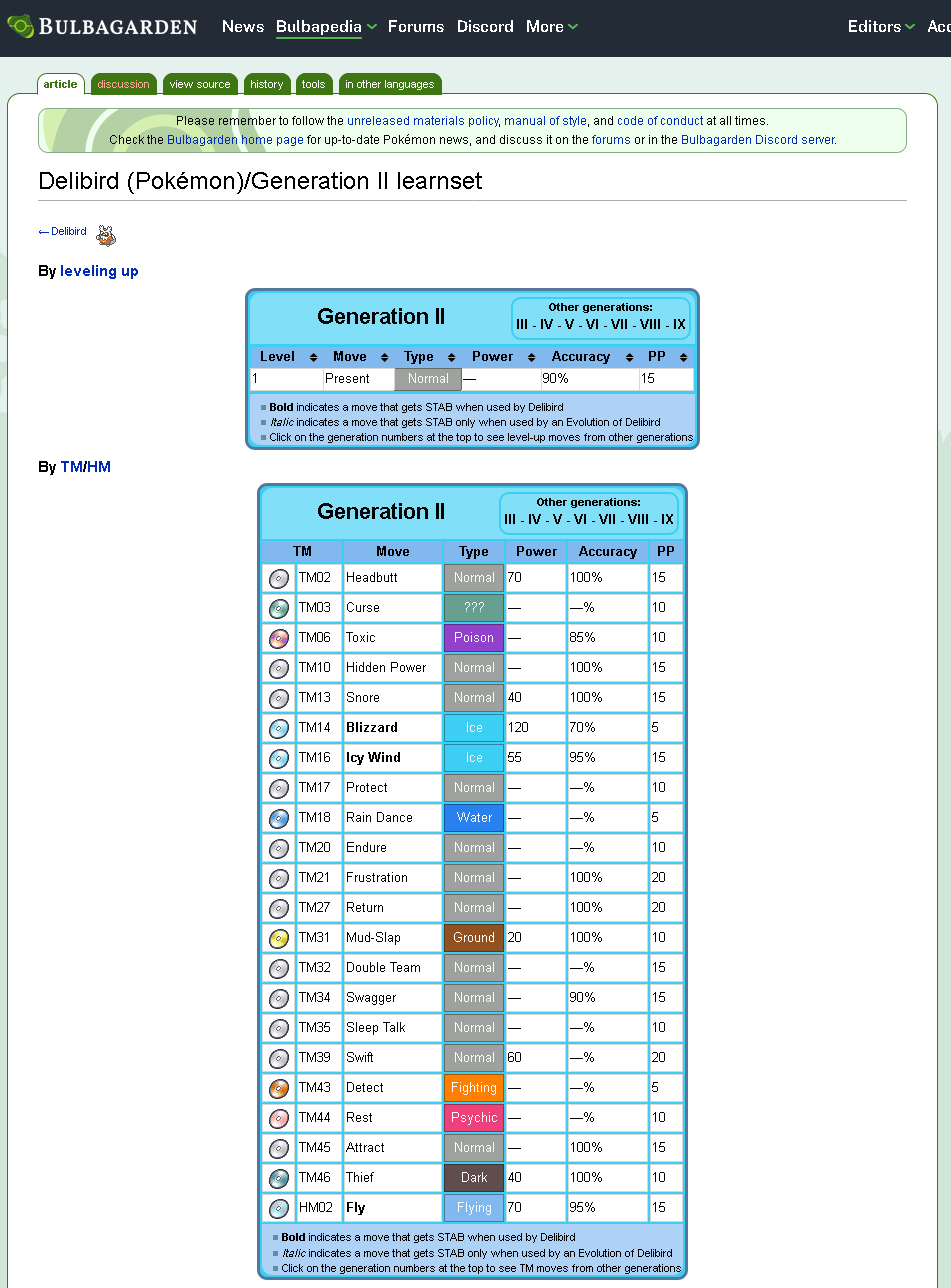951x1288 pixels.
Task: Open the Blizzard move link
Action: [372, 728]
